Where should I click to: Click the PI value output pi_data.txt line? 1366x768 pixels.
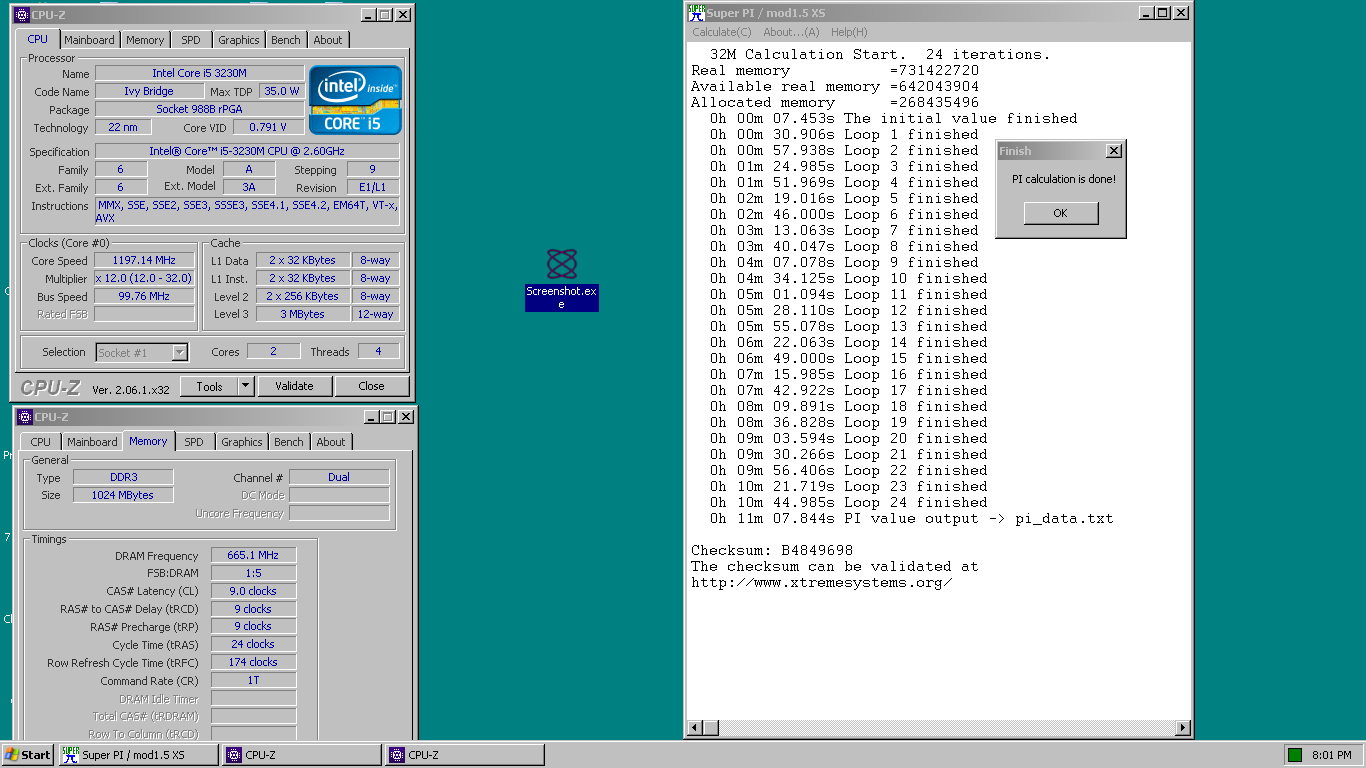point(912,518)
